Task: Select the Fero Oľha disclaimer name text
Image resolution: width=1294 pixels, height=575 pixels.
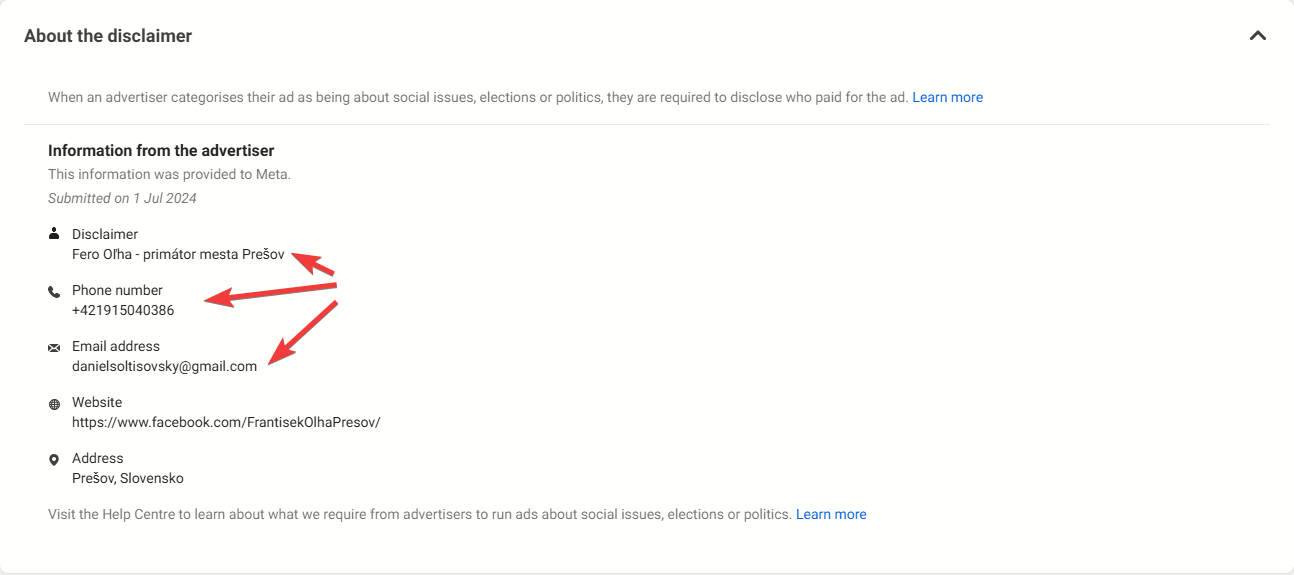Action: click(178, 254)
